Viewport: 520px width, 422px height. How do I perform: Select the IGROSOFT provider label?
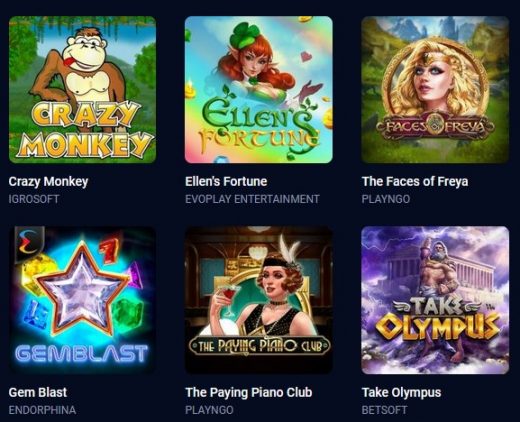(x=34, y=199)
